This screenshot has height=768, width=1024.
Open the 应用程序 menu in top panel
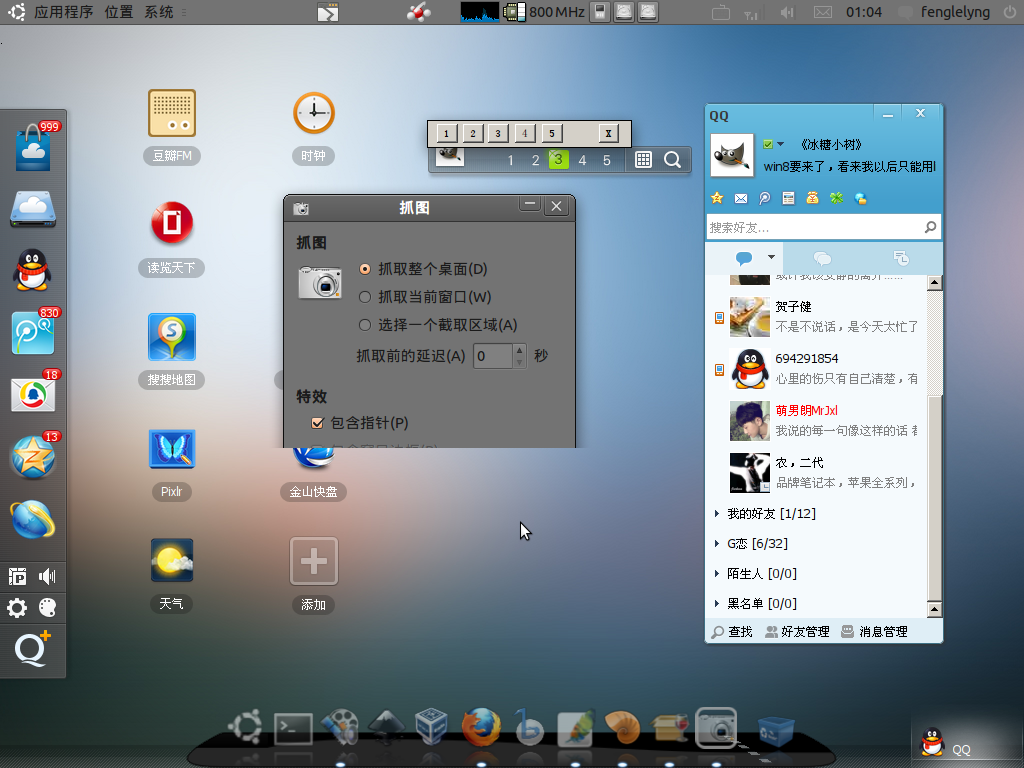(x=63, y=12)
